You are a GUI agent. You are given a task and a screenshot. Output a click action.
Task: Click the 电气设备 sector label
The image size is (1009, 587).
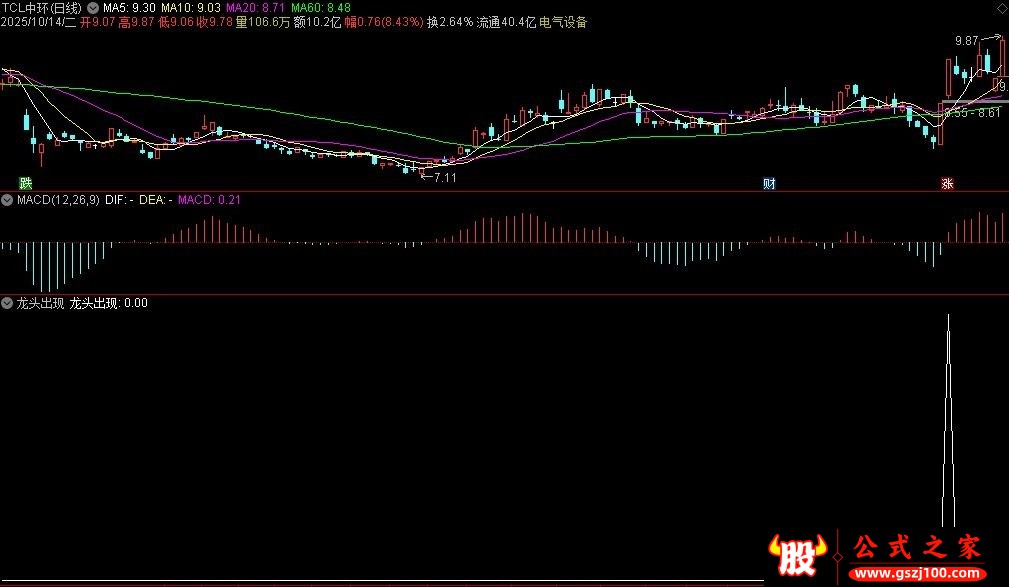tap(563, 23)
